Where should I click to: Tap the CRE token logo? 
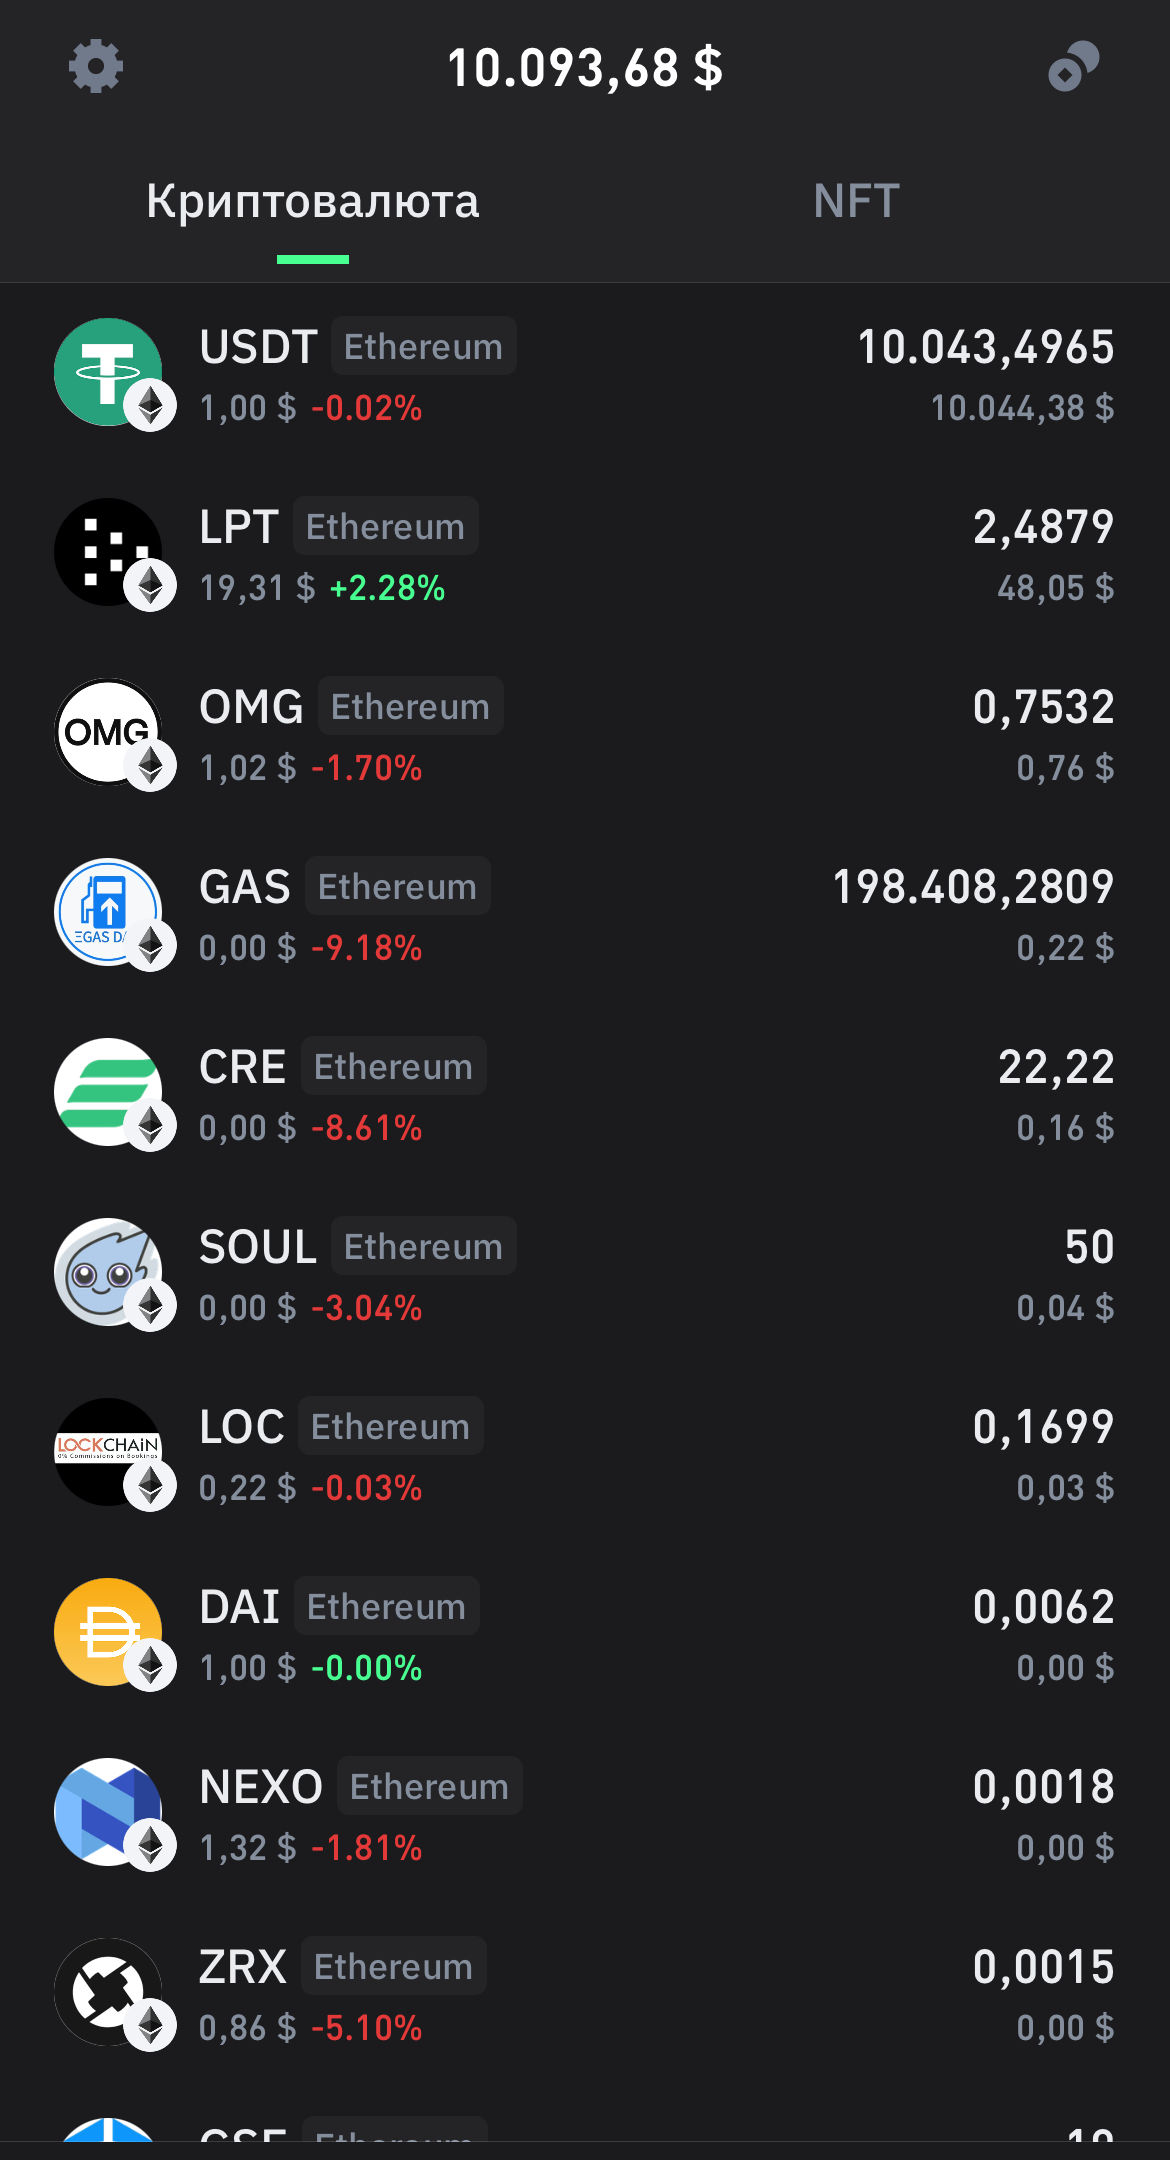(108, 1092)
